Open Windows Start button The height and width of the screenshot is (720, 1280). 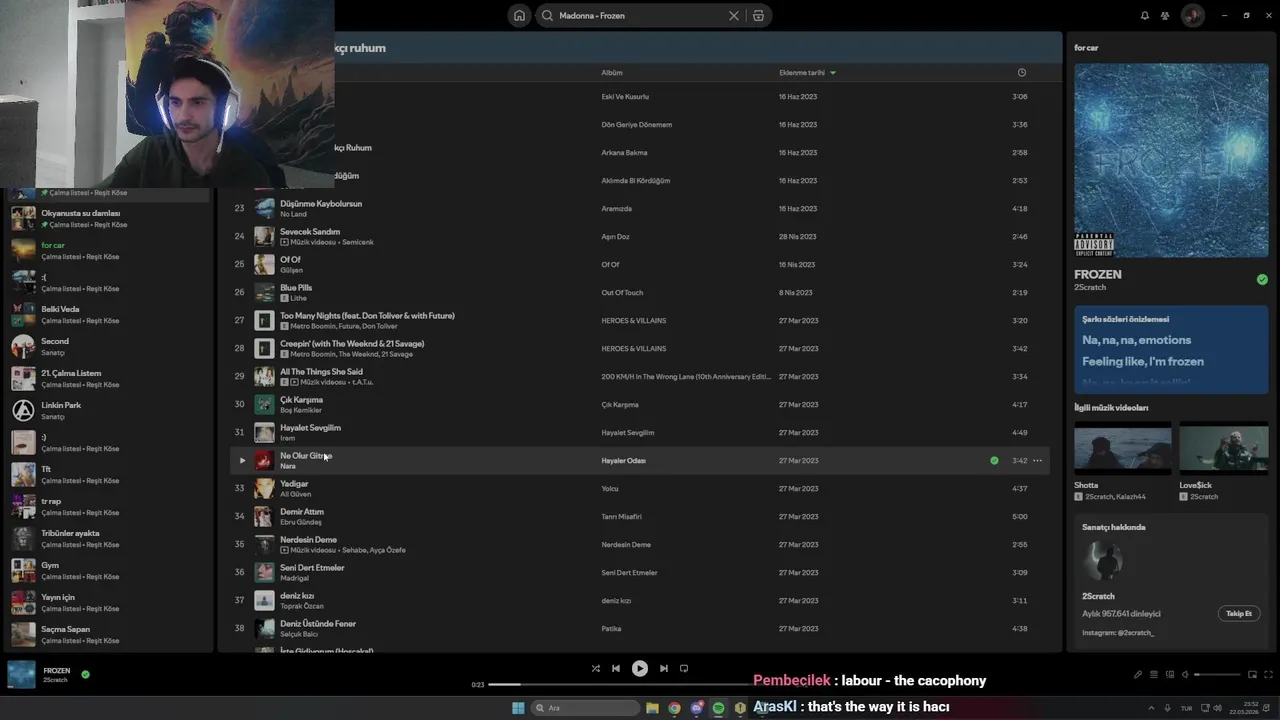coord(518,708)
